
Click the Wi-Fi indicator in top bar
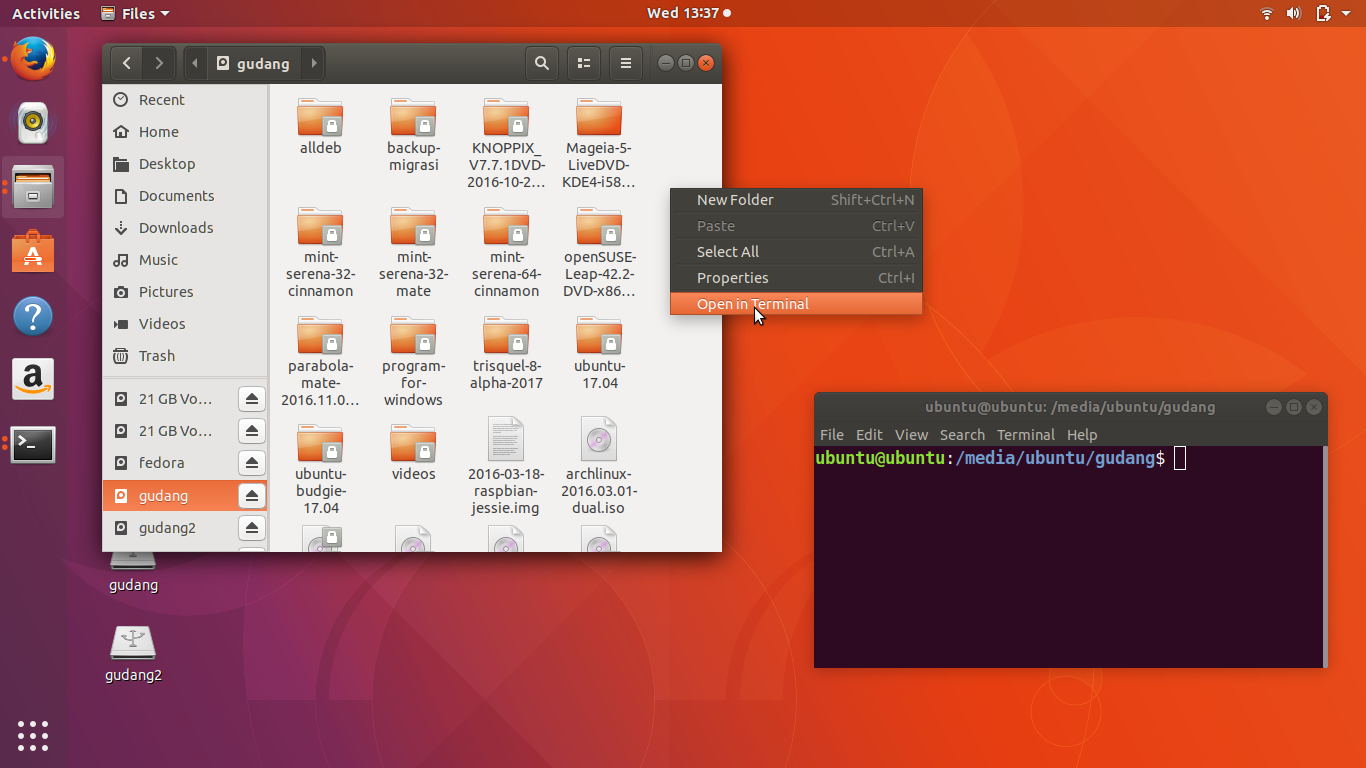(x=1267, y=13)
